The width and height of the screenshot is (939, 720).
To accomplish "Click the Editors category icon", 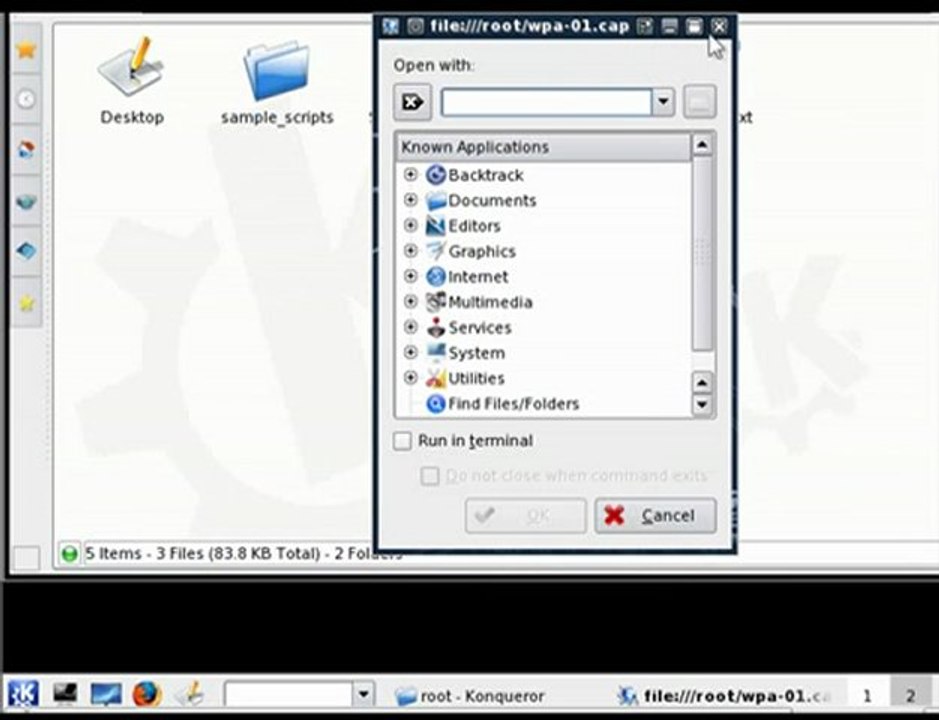I will tap(436, 226).
